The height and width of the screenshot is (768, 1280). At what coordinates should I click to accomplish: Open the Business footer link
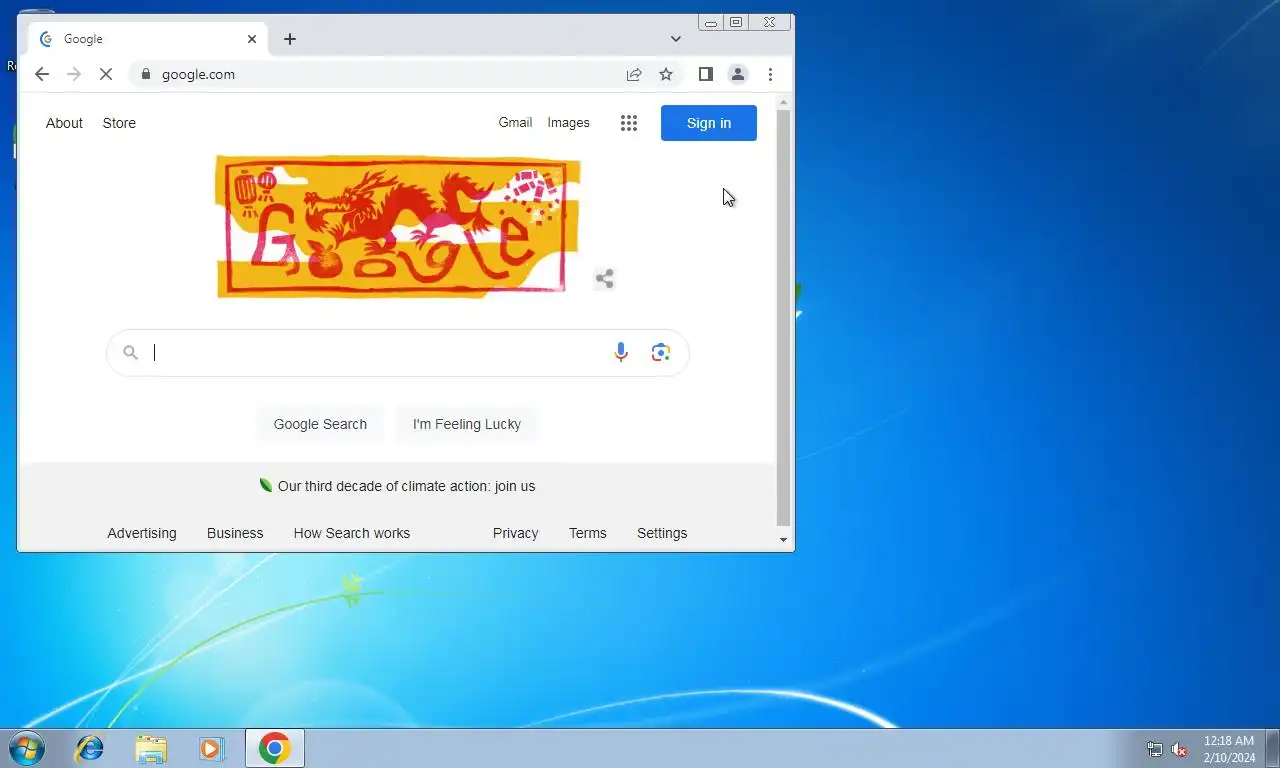pos(235,533)
